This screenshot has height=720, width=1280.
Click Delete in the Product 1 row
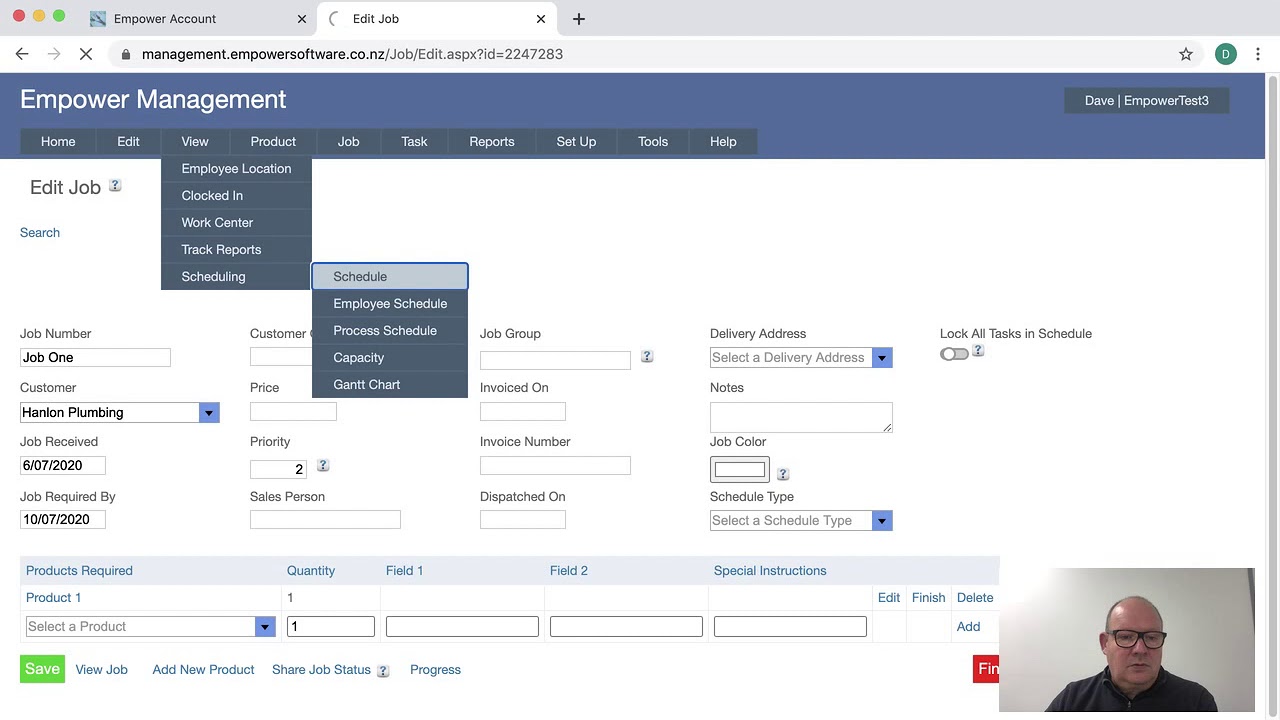tap(975, 598)
